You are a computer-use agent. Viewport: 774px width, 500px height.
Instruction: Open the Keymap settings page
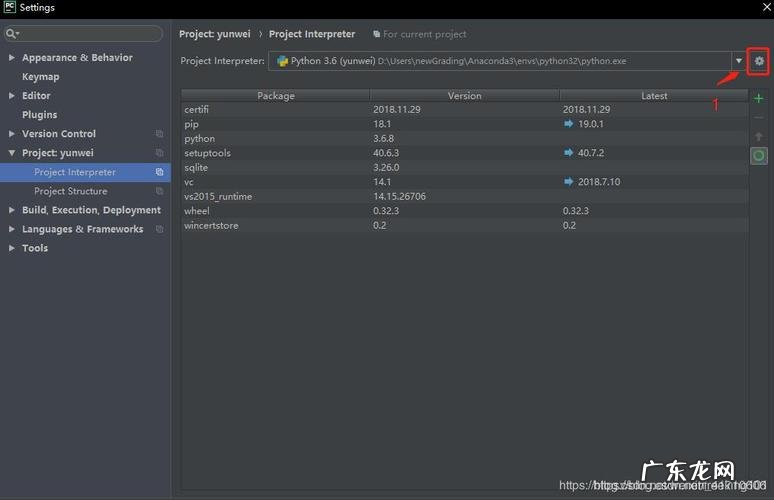40,77
